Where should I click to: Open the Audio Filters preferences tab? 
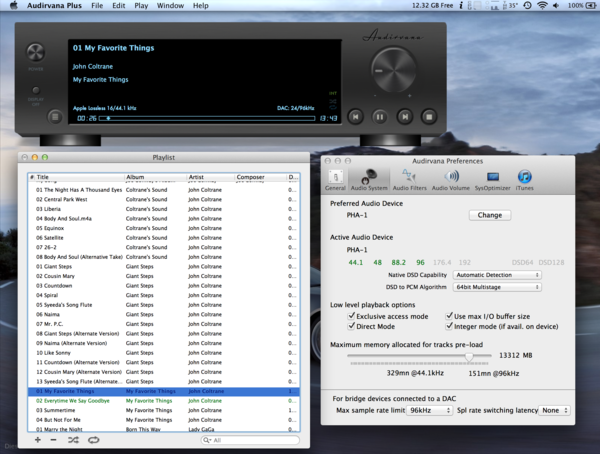point(409,180)
